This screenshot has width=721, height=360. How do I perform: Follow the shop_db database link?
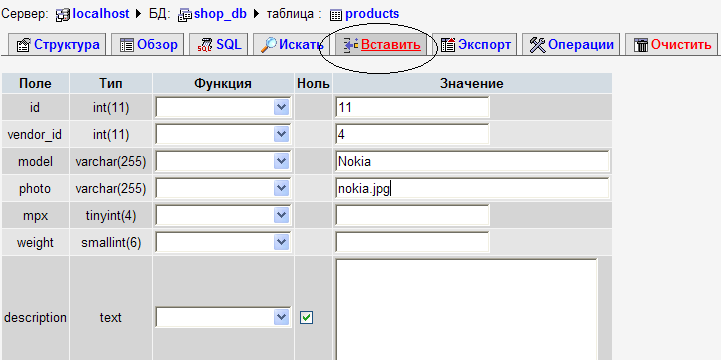pyautogui.click(x=220, y=14)
